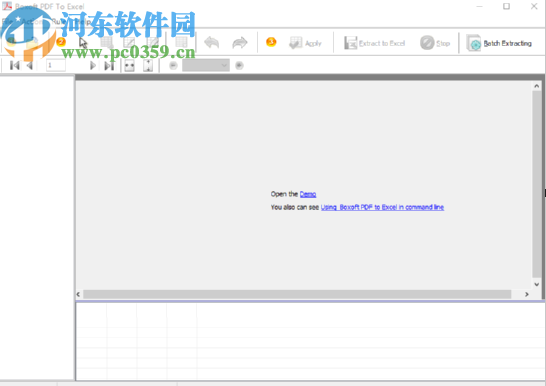Click the Stop button
Viewport: 546px width, 386px height.
pyautogui.click(x=435, y=43)
